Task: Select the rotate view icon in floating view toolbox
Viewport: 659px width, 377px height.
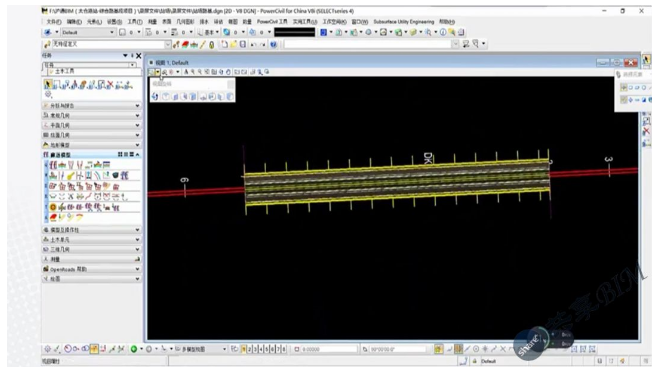Action: click(x=155, y=97)
